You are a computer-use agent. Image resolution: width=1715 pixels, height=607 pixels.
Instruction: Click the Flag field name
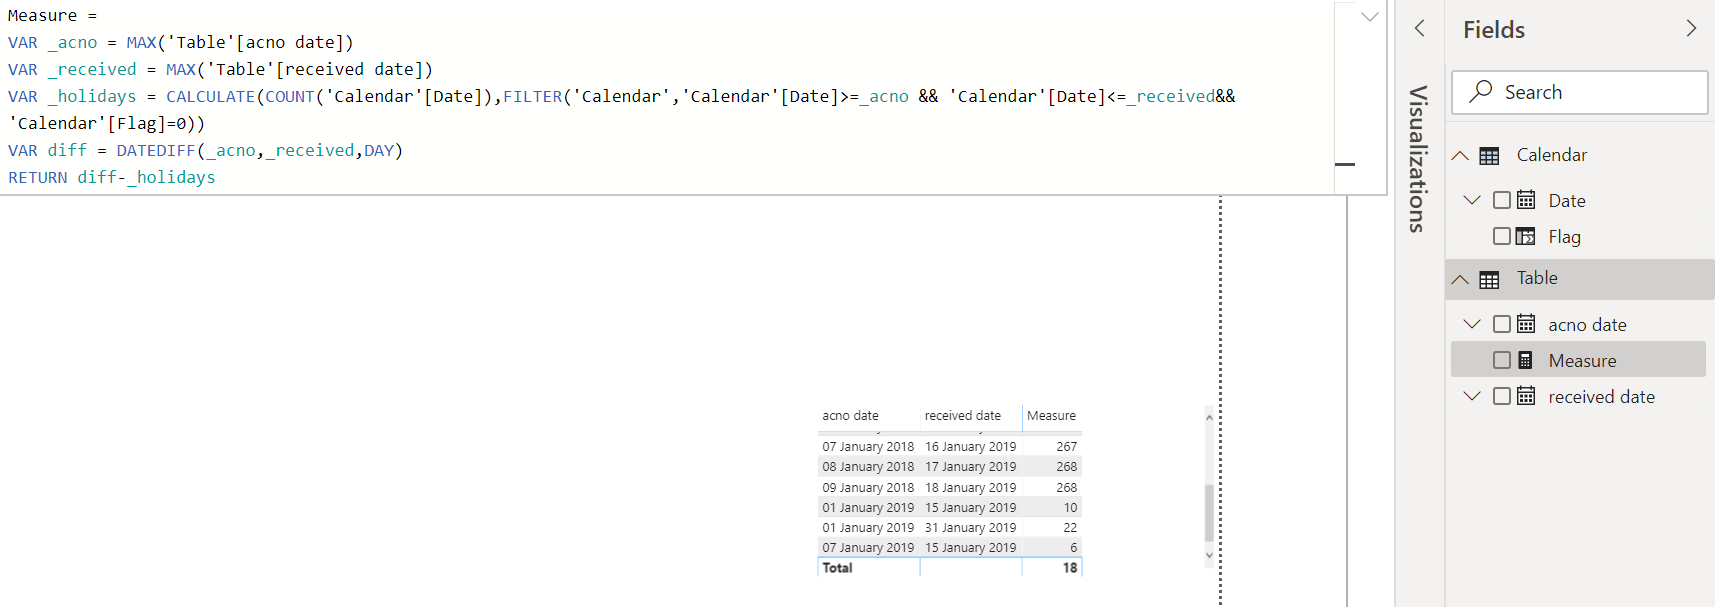point(1564,237)
